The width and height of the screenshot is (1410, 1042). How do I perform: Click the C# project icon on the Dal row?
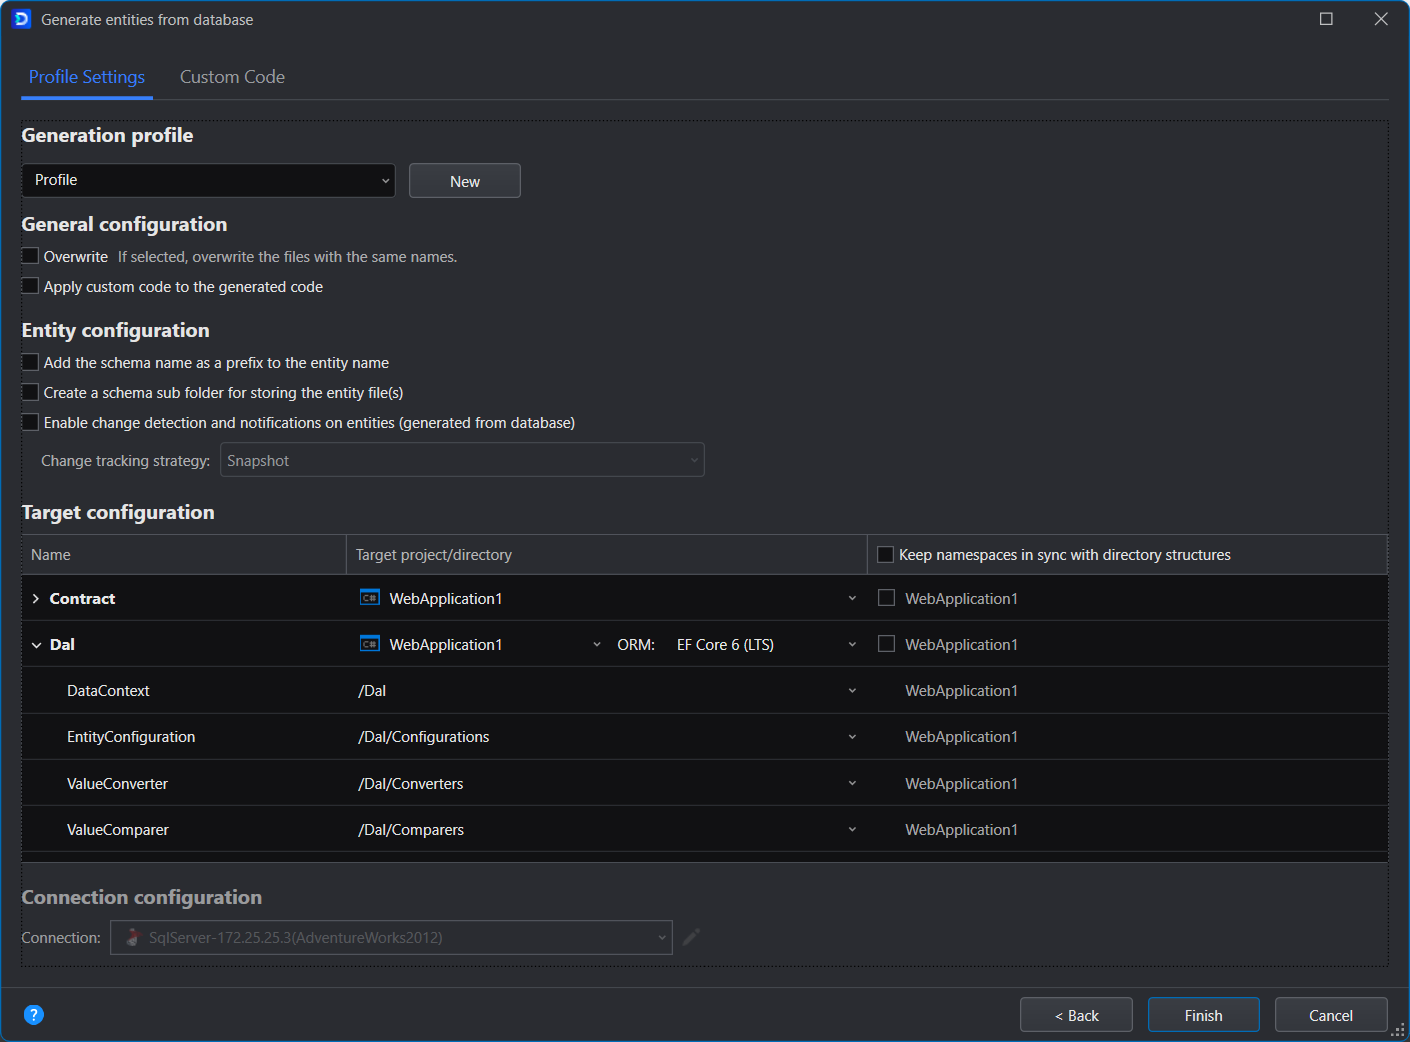370,643
